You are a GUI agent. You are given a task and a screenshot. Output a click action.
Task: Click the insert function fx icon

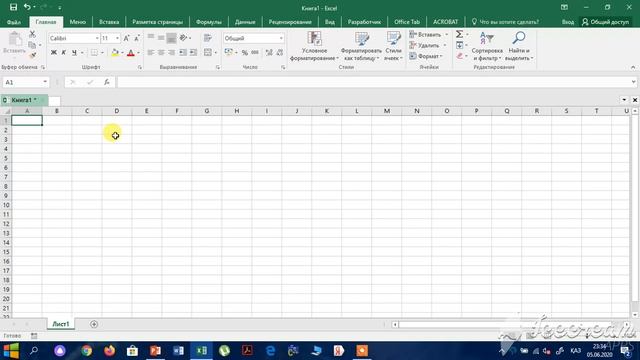coord(107,82)
